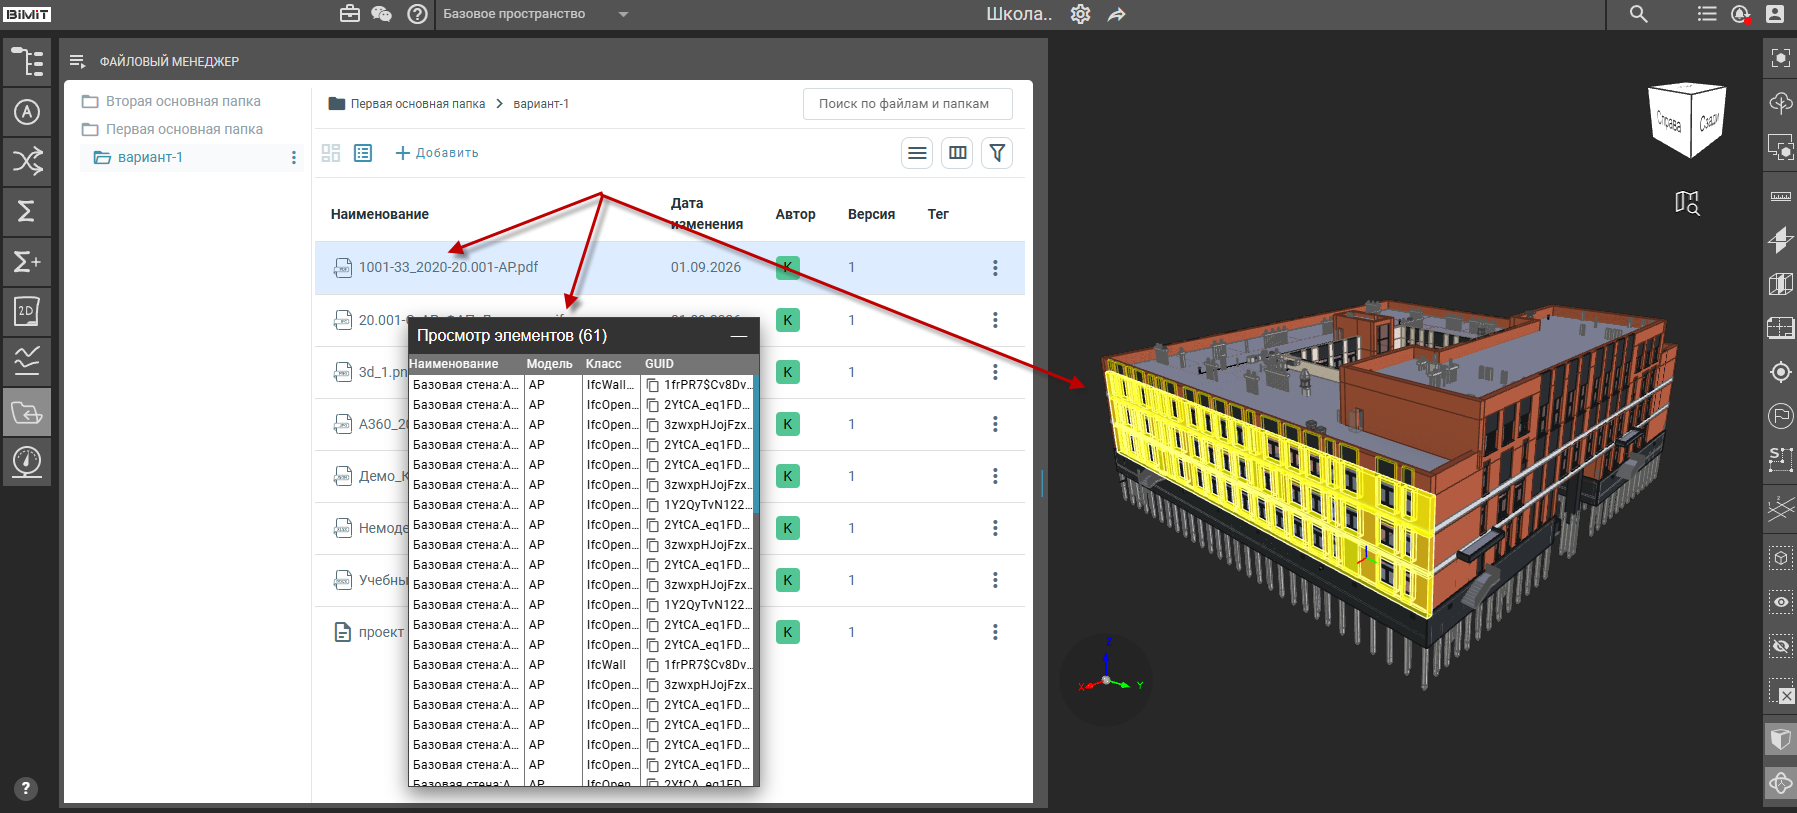
Task: Click the file search input field
Action: [907, 104]
